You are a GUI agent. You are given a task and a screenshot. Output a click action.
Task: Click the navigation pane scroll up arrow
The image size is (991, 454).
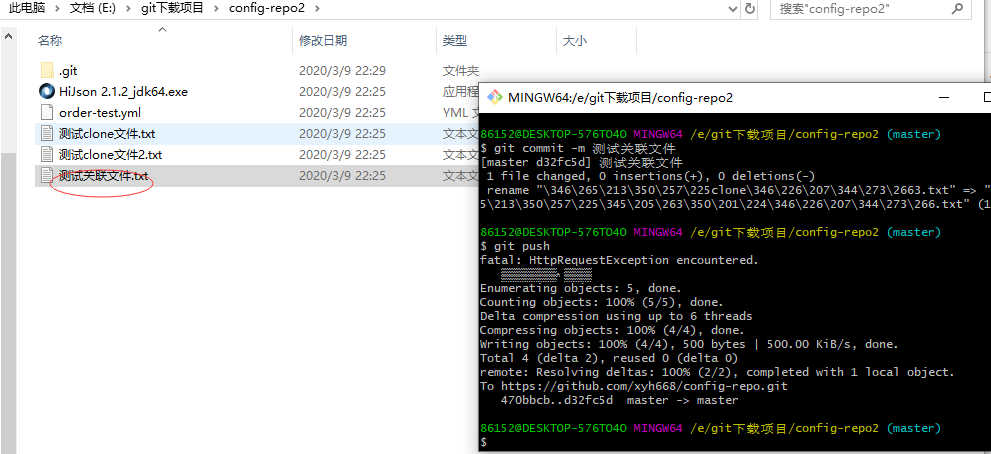pos(8,36)
